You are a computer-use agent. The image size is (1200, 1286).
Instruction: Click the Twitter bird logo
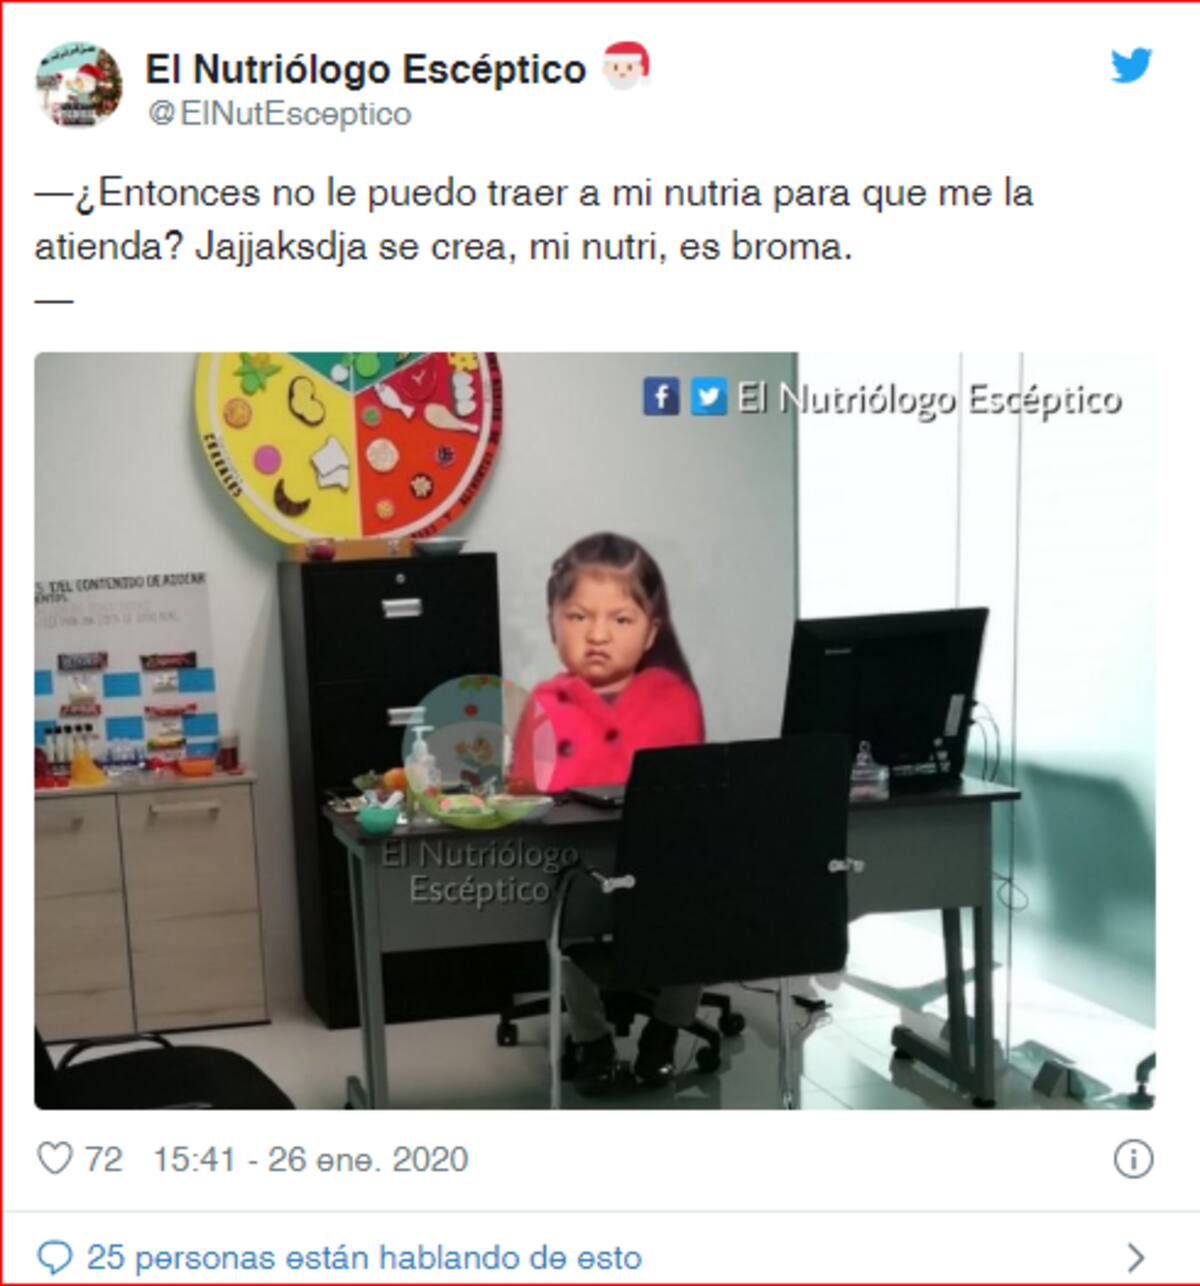[x=1131, y=66]
